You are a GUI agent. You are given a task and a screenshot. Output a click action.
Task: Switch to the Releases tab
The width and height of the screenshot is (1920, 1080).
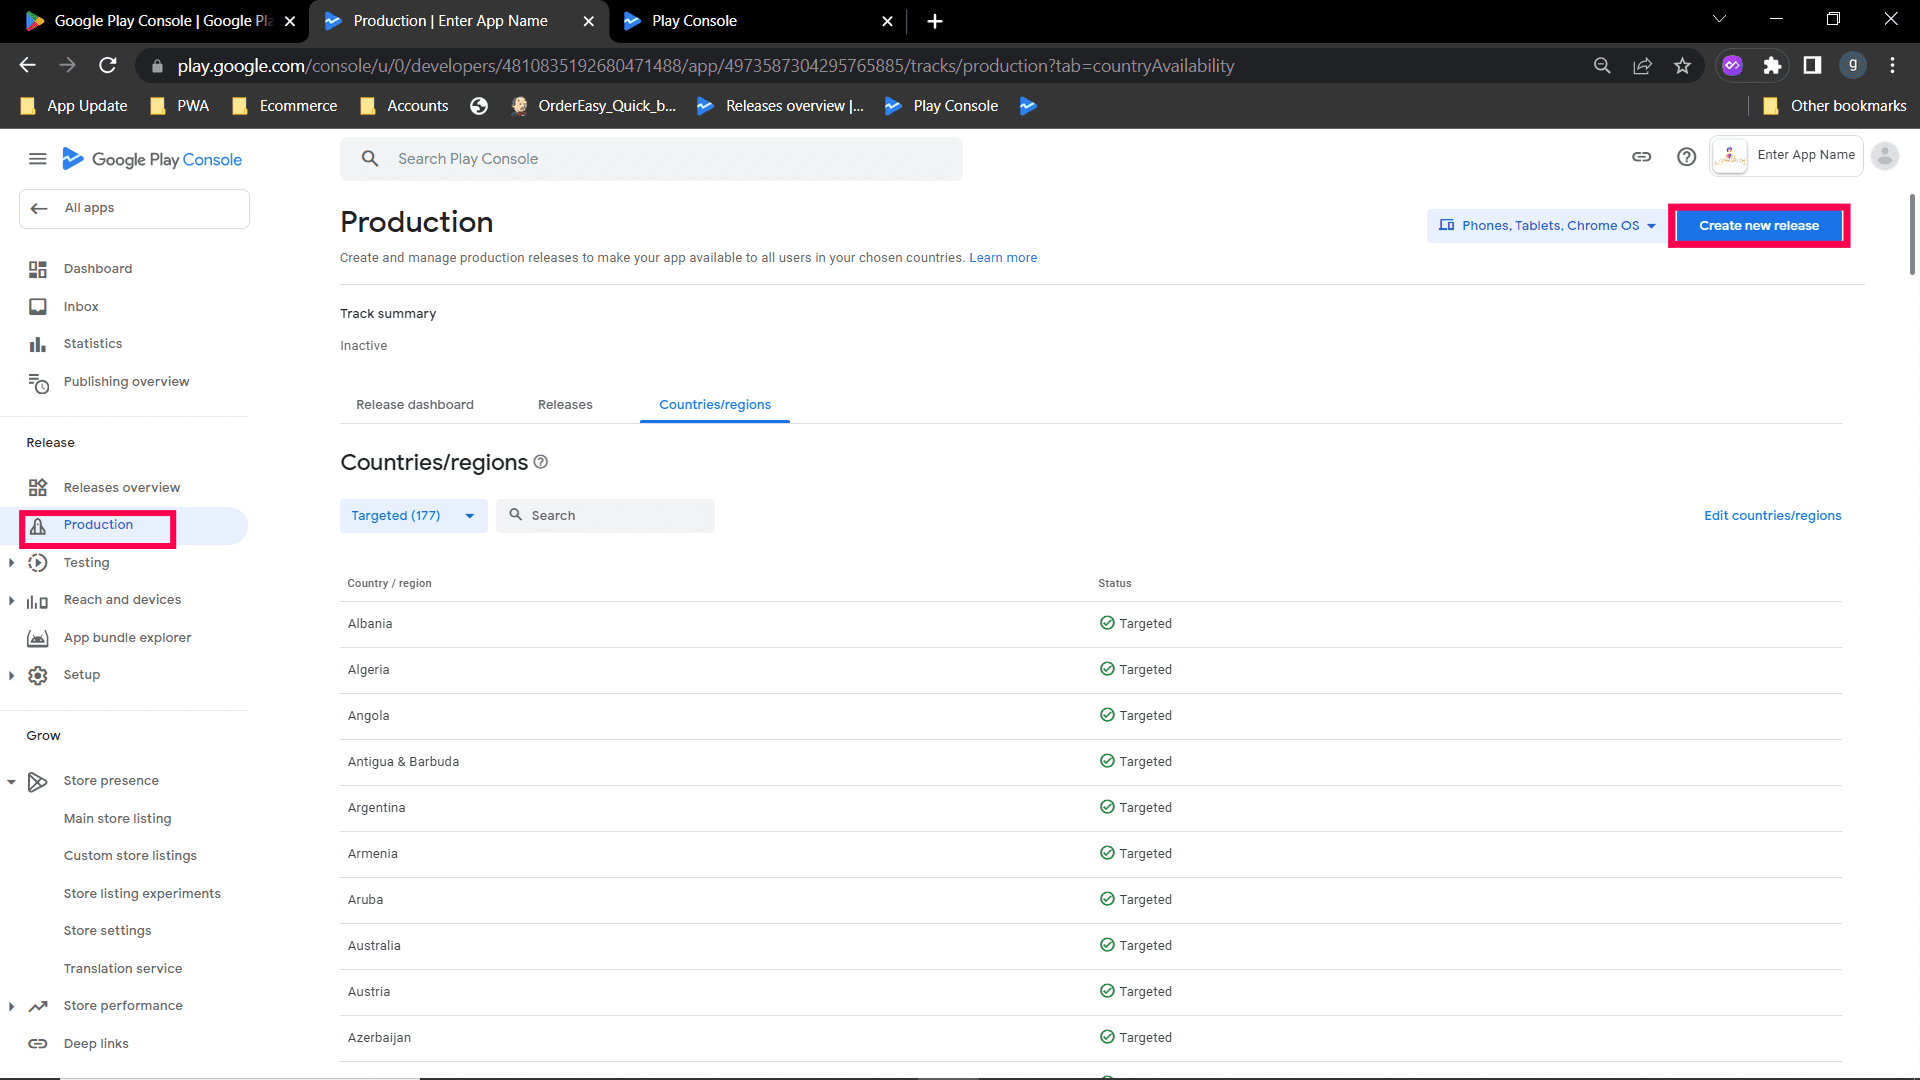565,405
